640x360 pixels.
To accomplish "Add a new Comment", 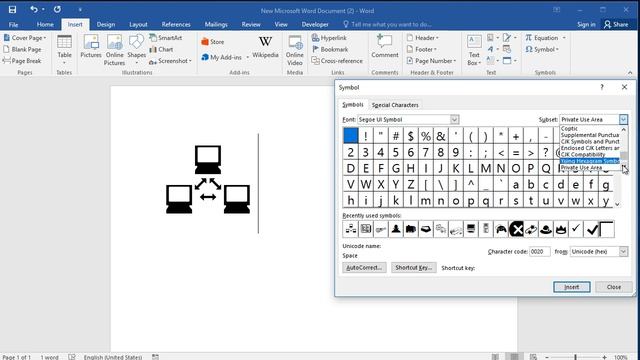I will point(384,47).
